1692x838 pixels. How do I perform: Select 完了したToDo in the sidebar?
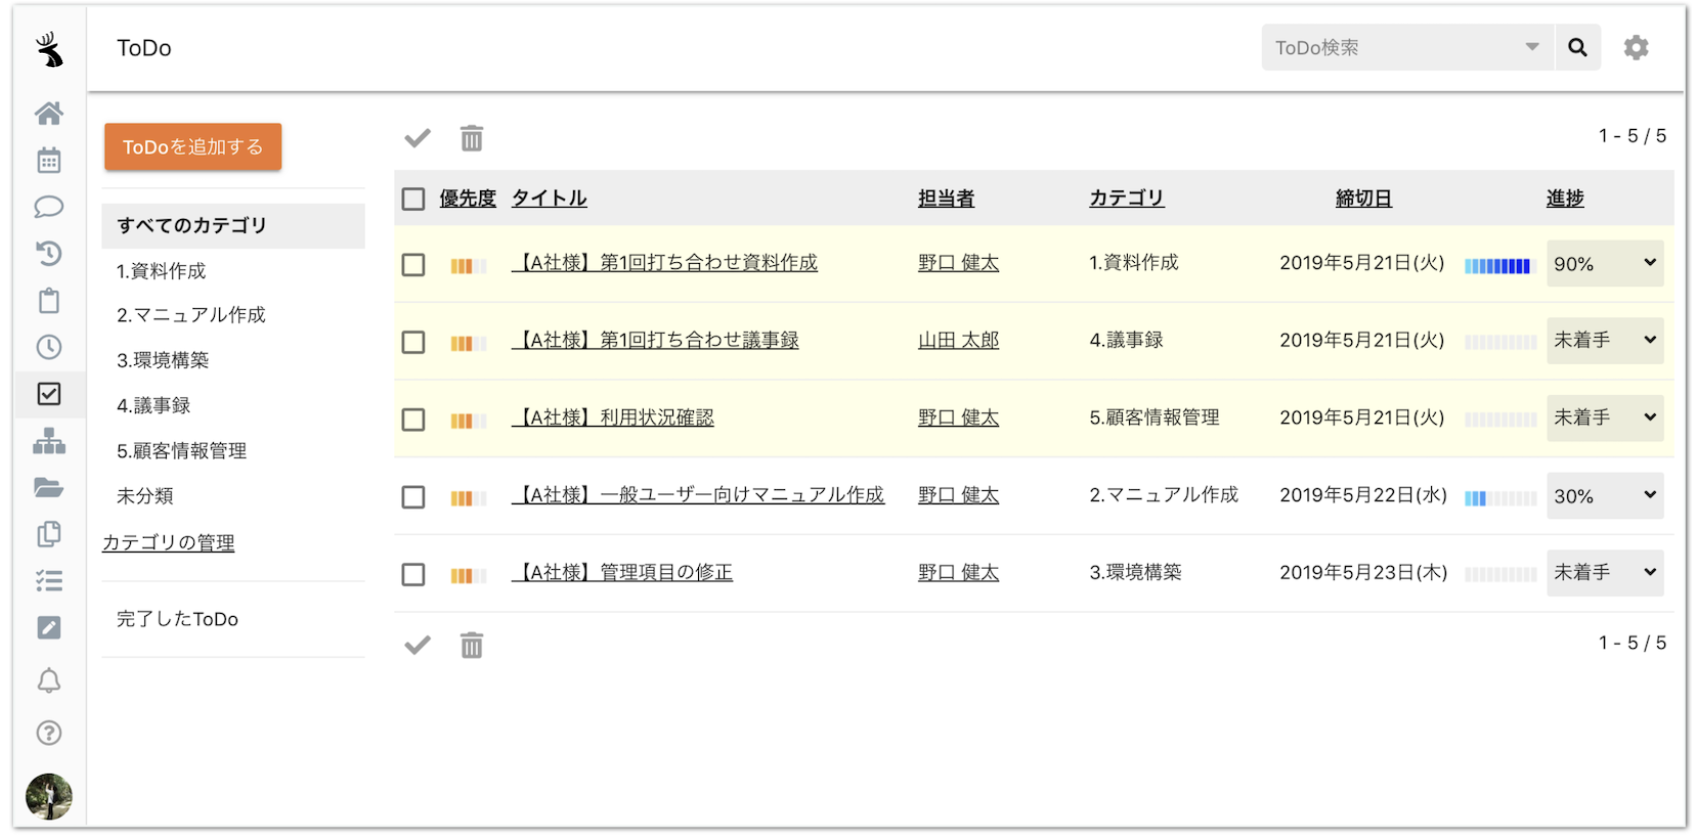point(177,619)
